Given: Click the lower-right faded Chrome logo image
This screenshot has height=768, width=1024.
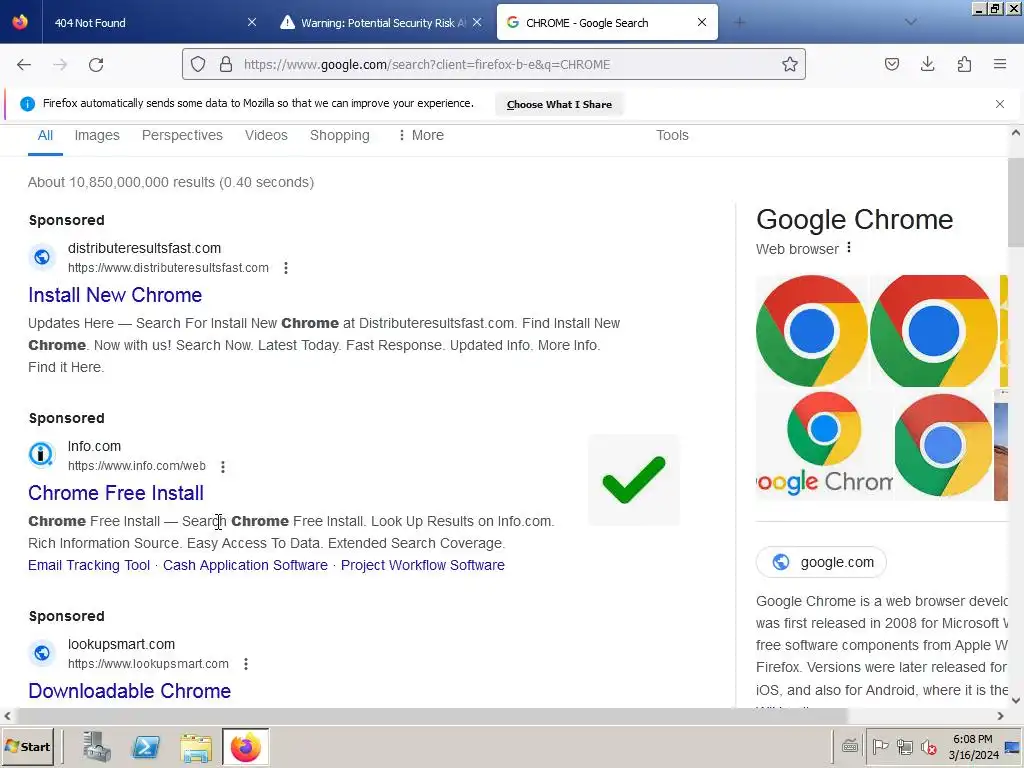Looking at the screenshot, I should click(942, 445).
